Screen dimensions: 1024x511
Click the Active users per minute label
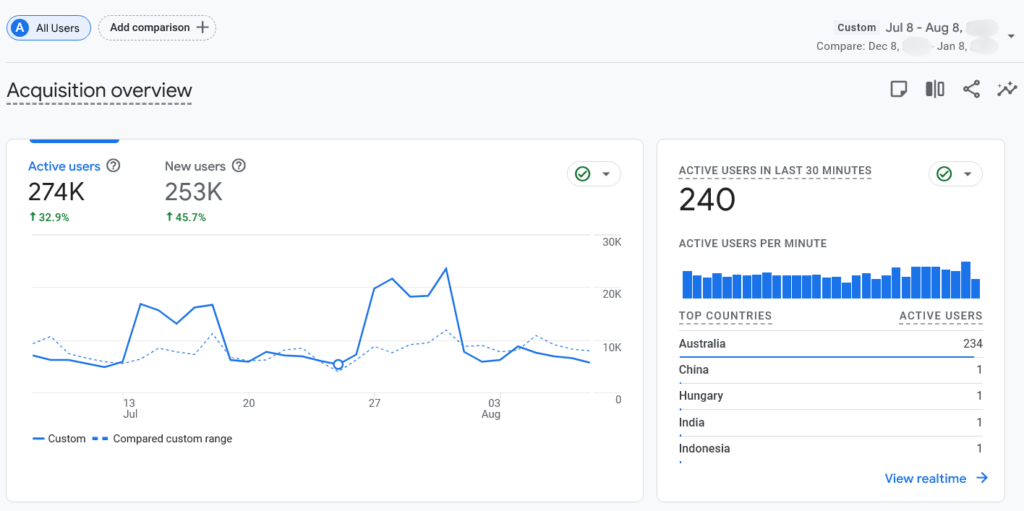point(753,244)
